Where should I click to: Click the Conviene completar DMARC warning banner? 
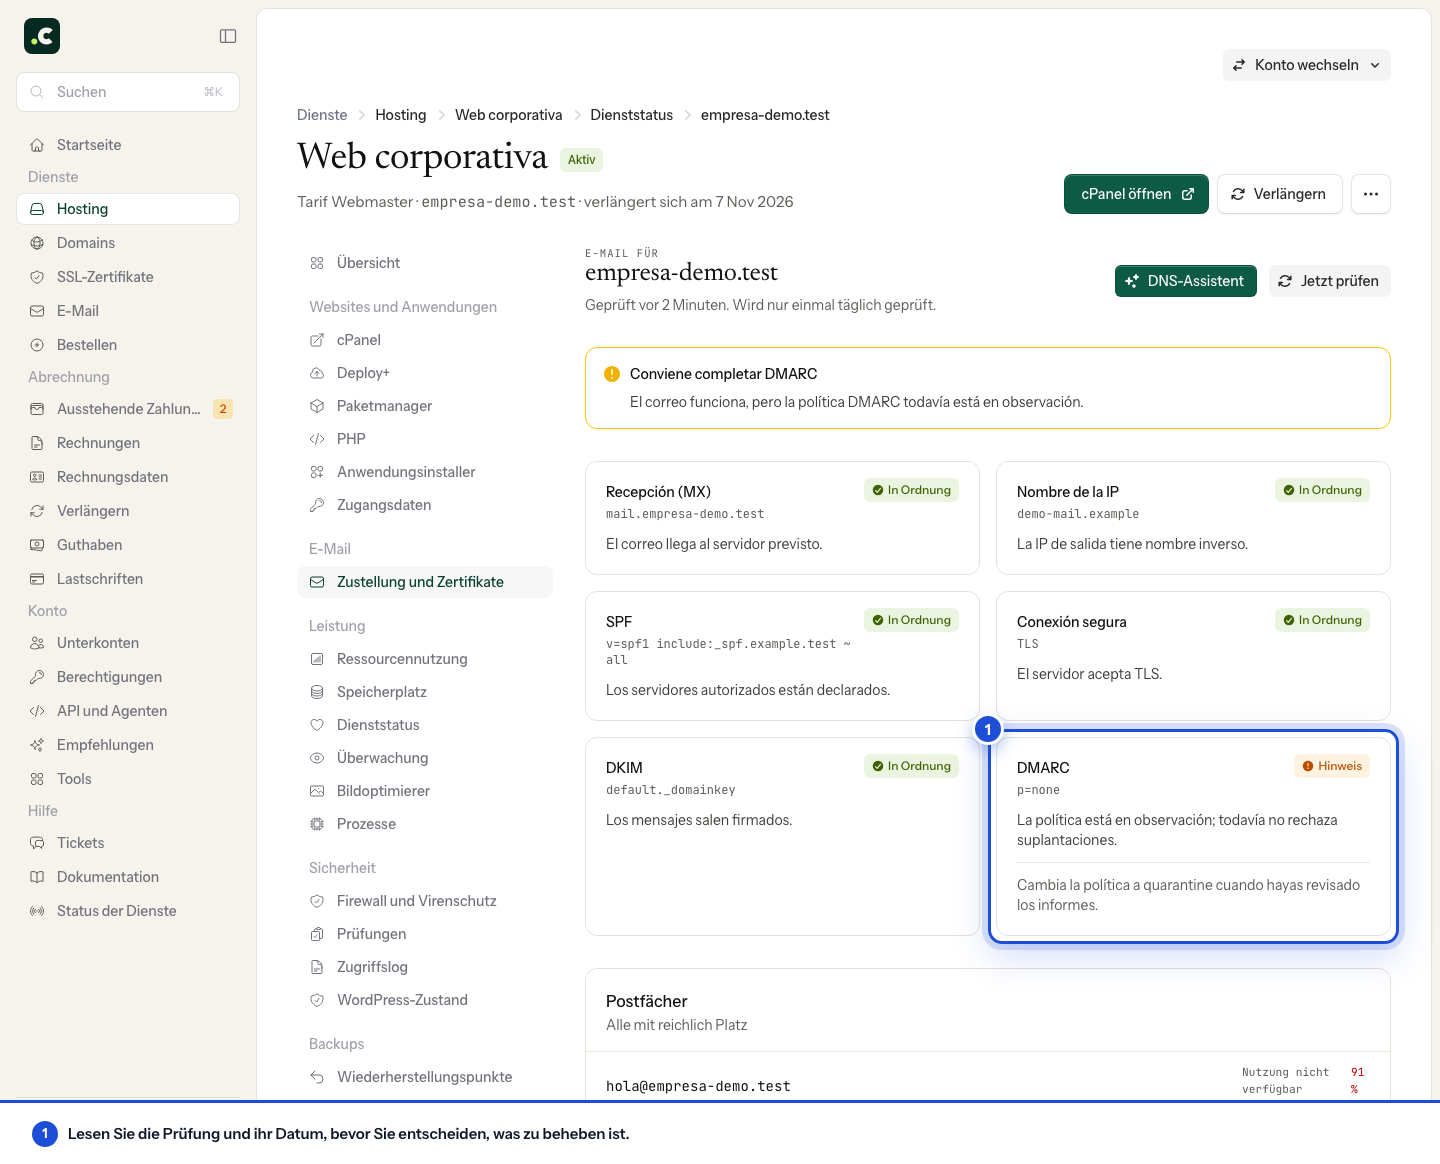click(988, 388)
